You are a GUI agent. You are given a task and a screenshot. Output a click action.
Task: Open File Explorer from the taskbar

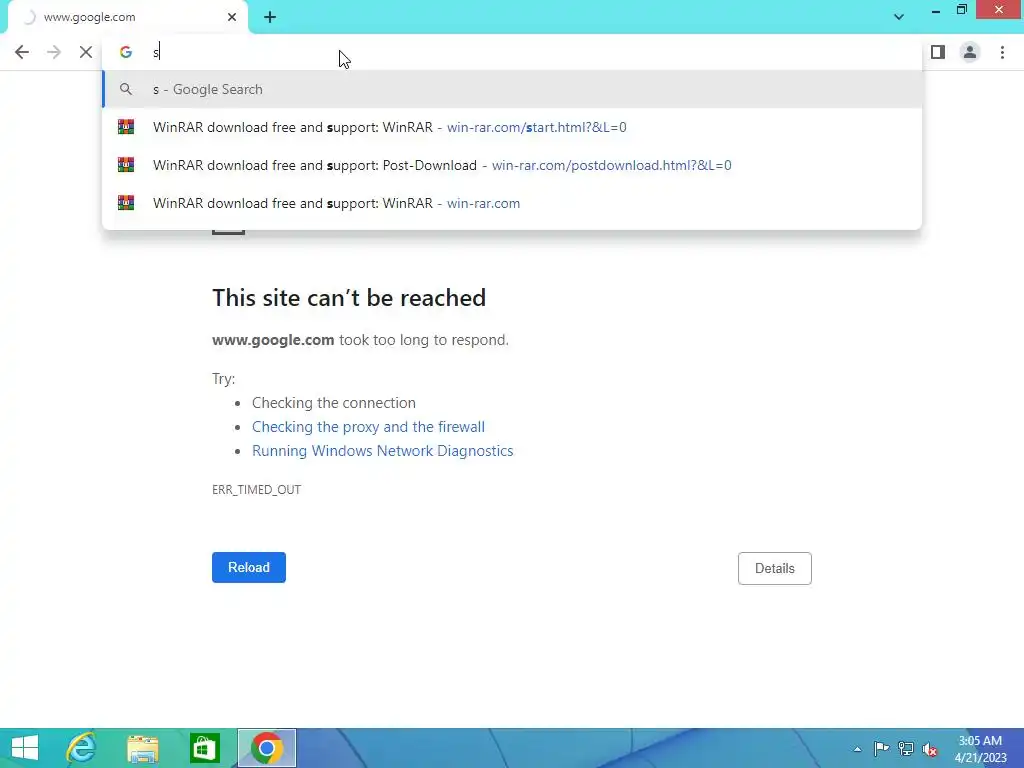(143, 748)
